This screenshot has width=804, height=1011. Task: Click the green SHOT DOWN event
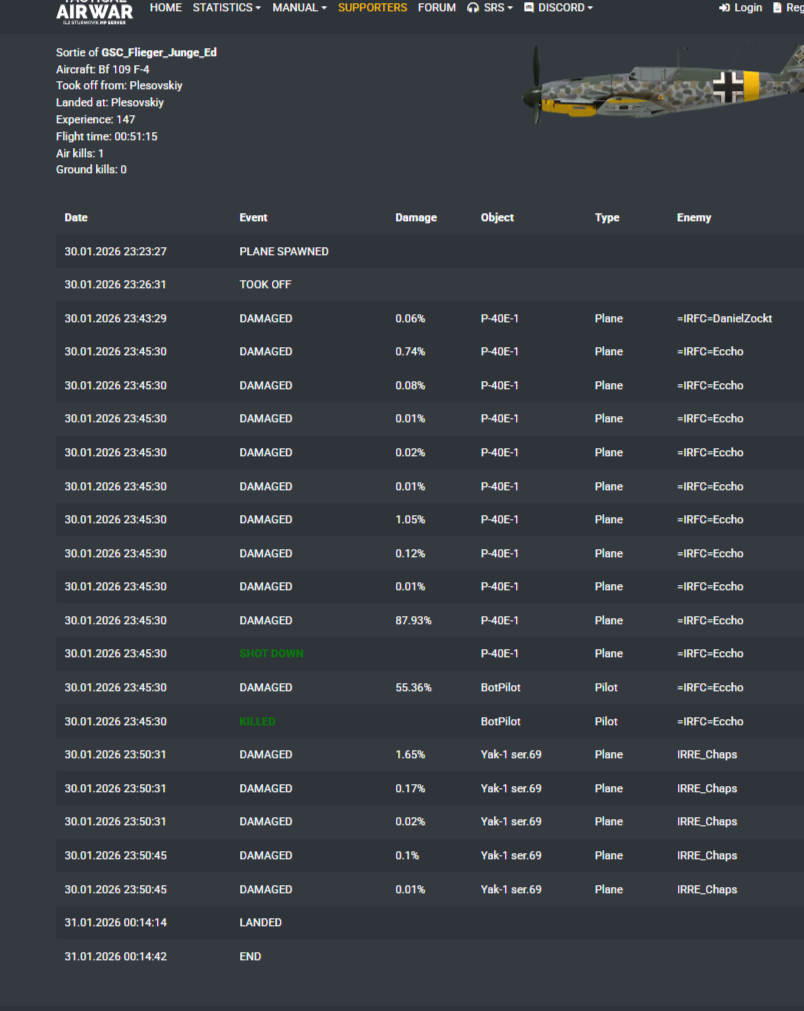pyautogui.click(x=271, y=654)
